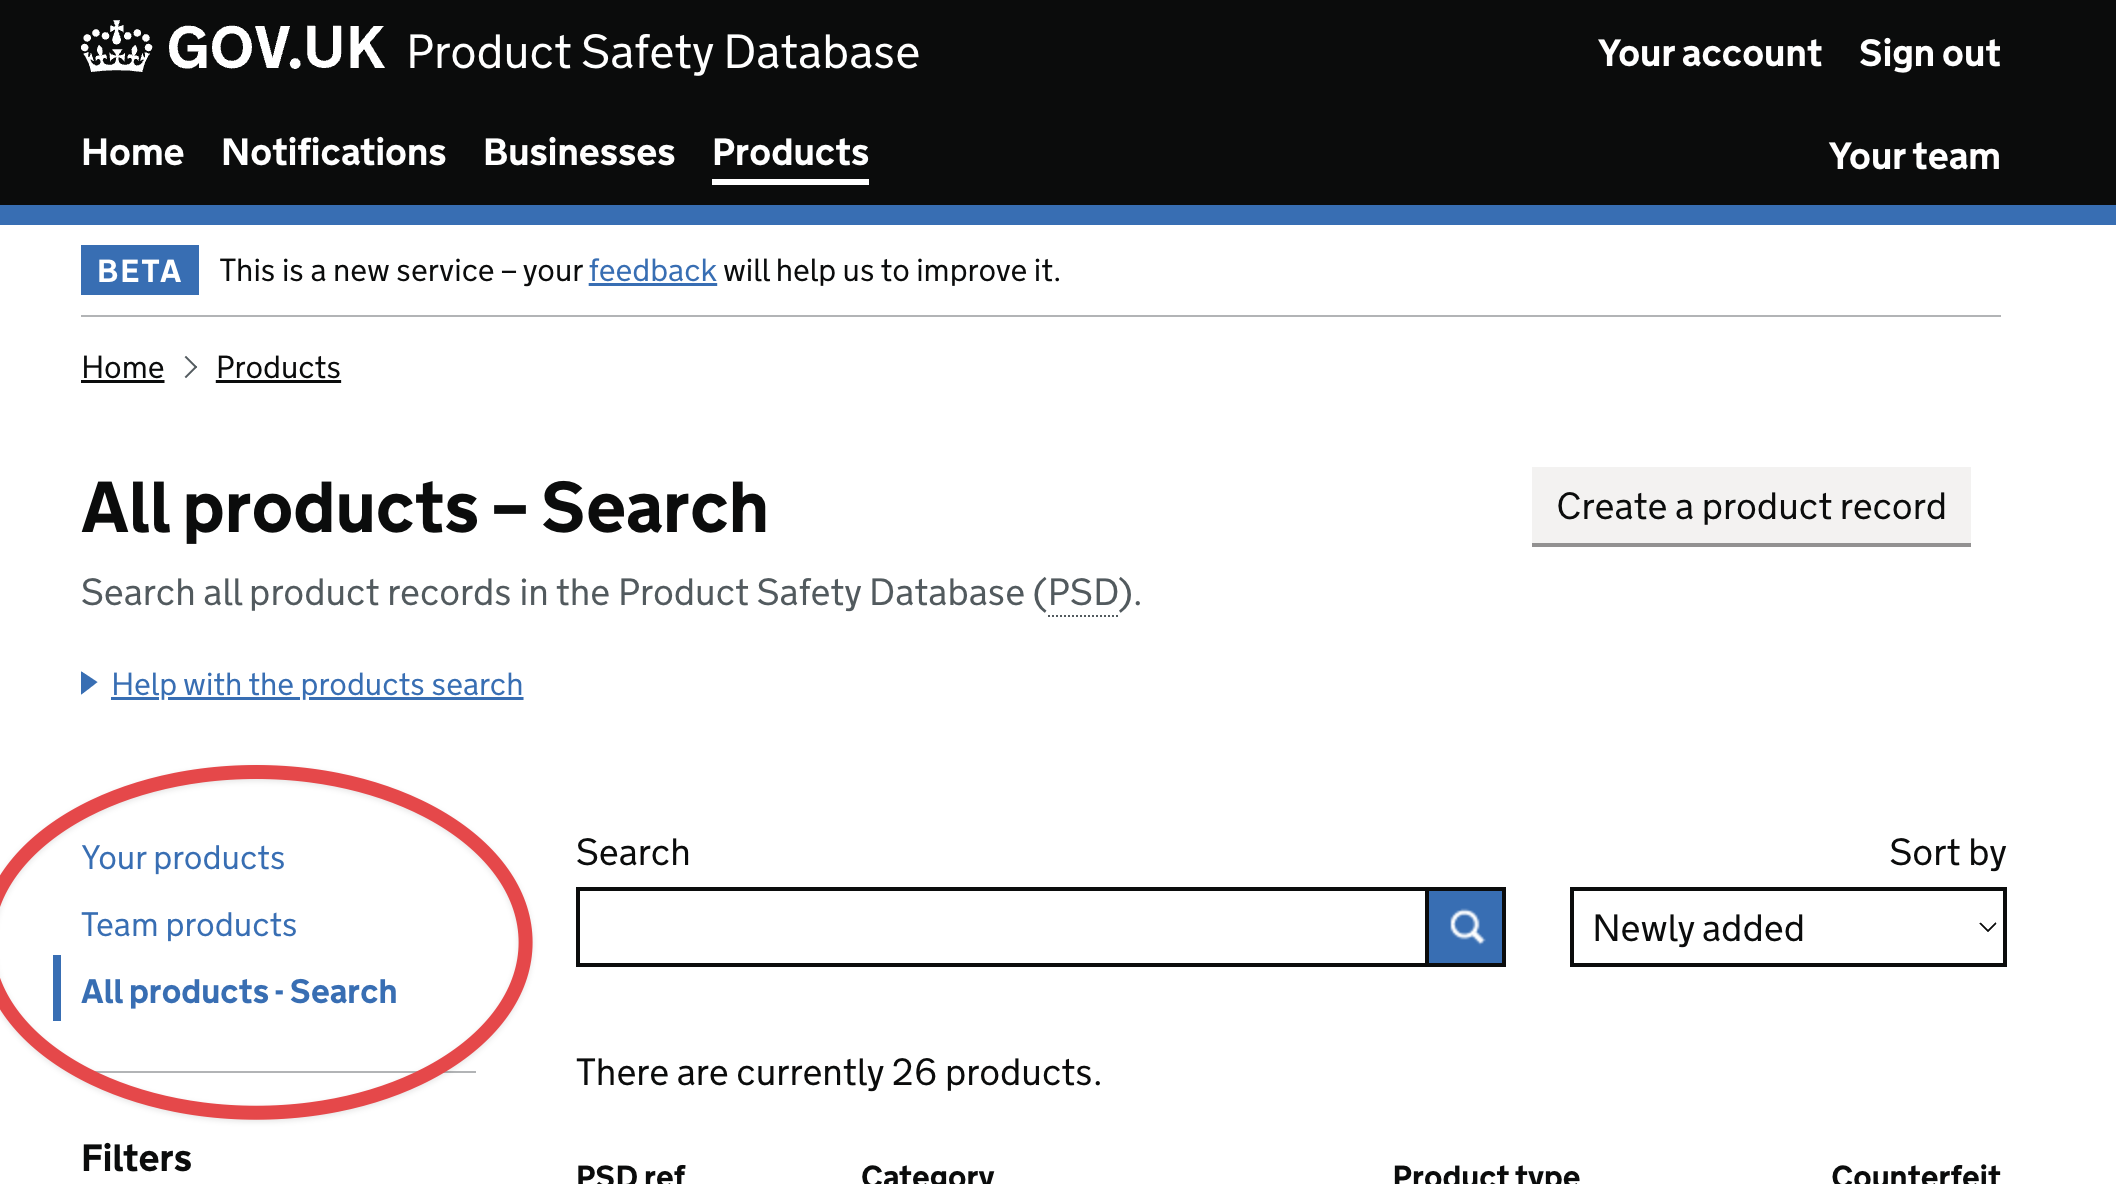This screenshot has height=1184, width=2116.
Task: Toggle to 'Your products' view
Action: click(x=182, y=857)
